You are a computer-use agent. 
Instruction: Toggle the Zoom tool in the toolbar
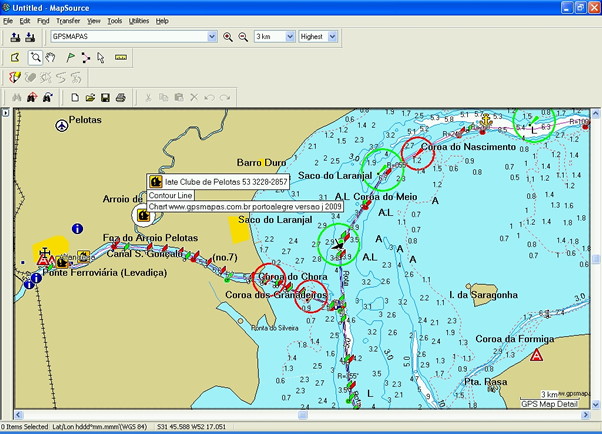pyautogui.click(x=34, y=57)
